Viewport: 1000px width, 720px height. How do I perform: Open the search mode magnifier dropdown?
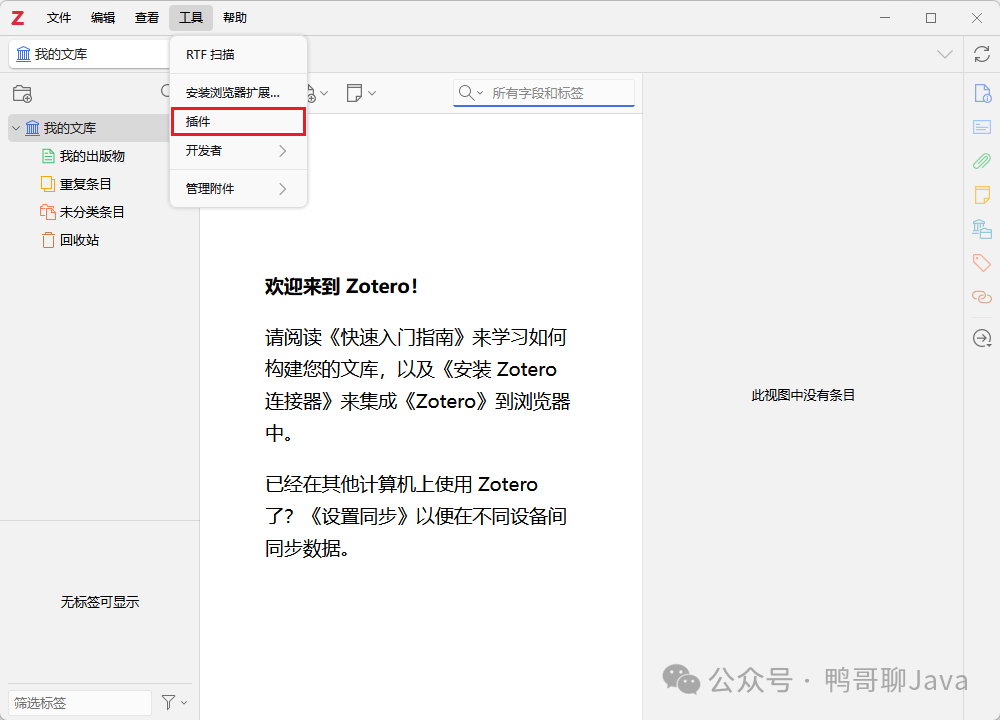point(471,93)
